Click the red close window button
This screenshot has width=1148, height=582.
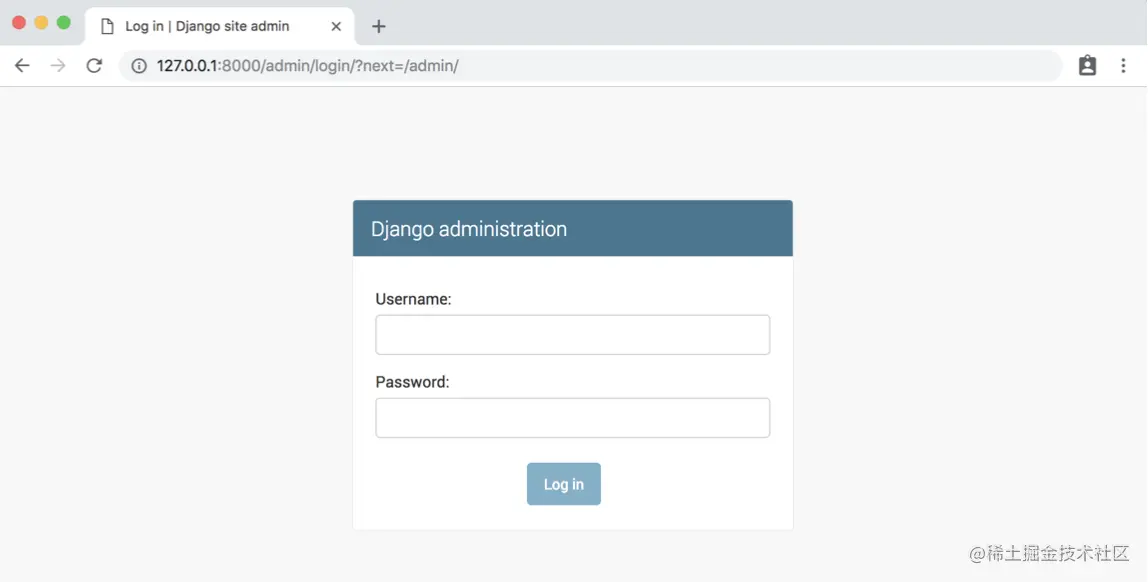[19, 23]
